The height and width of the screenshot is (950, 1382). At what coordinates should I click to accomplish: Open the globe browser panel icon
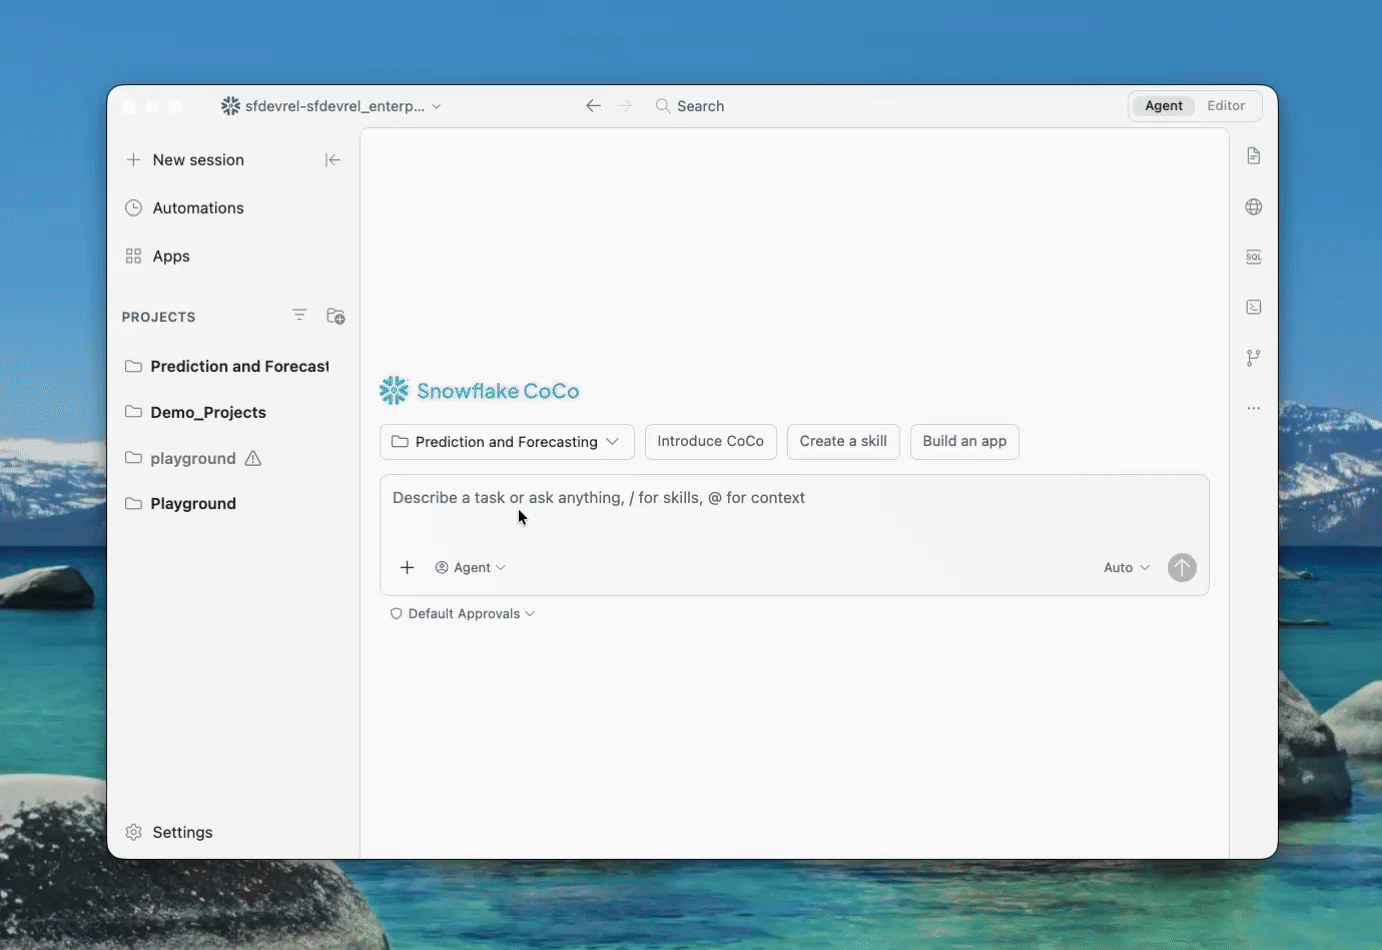[1254, 207]
